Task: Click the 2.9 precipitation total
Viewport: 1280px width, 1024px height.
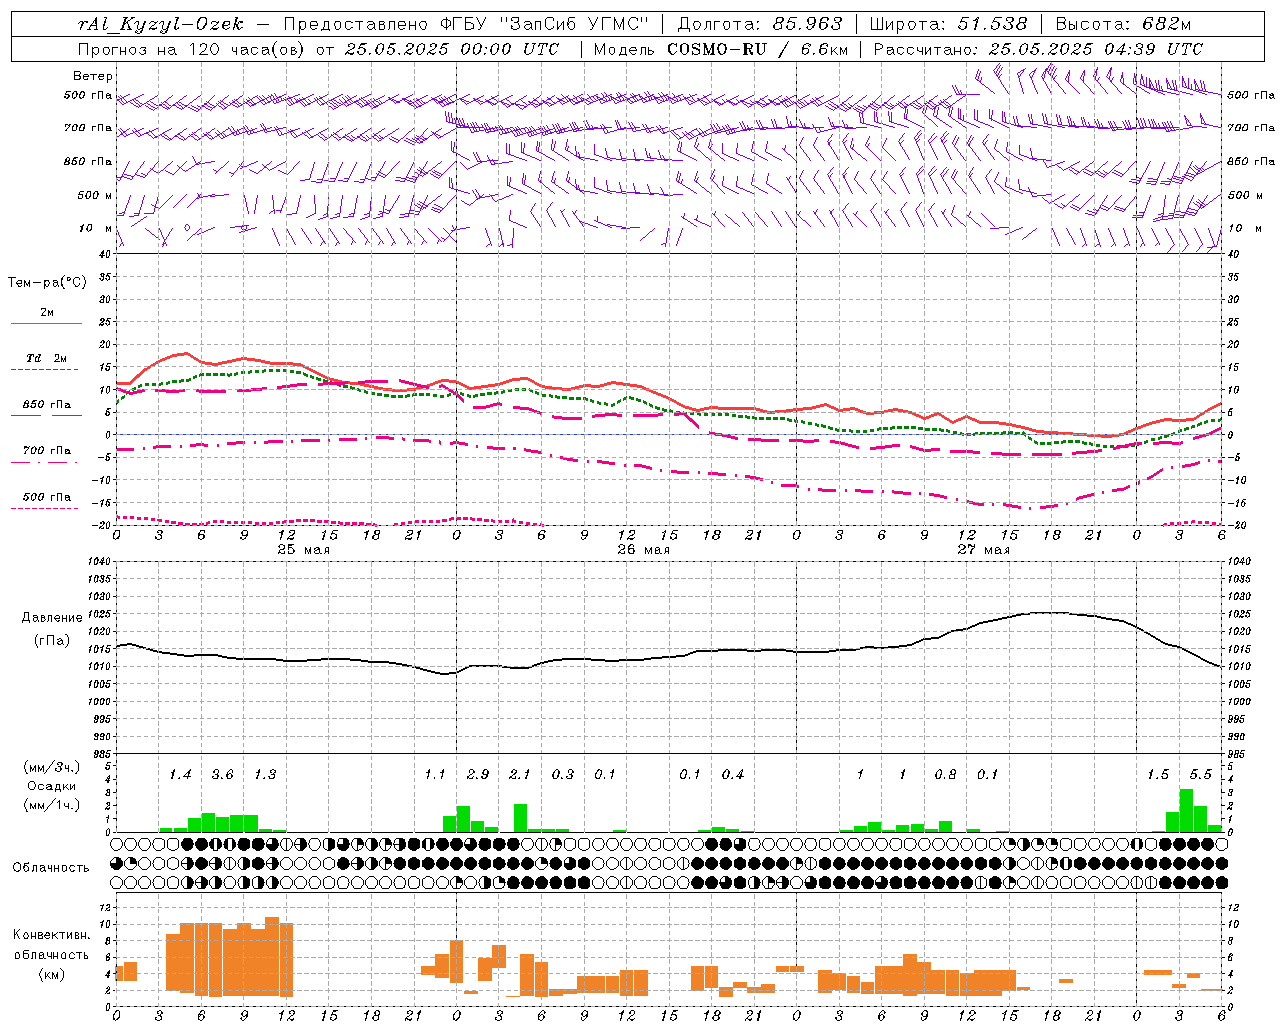Action: pos(478,775)
